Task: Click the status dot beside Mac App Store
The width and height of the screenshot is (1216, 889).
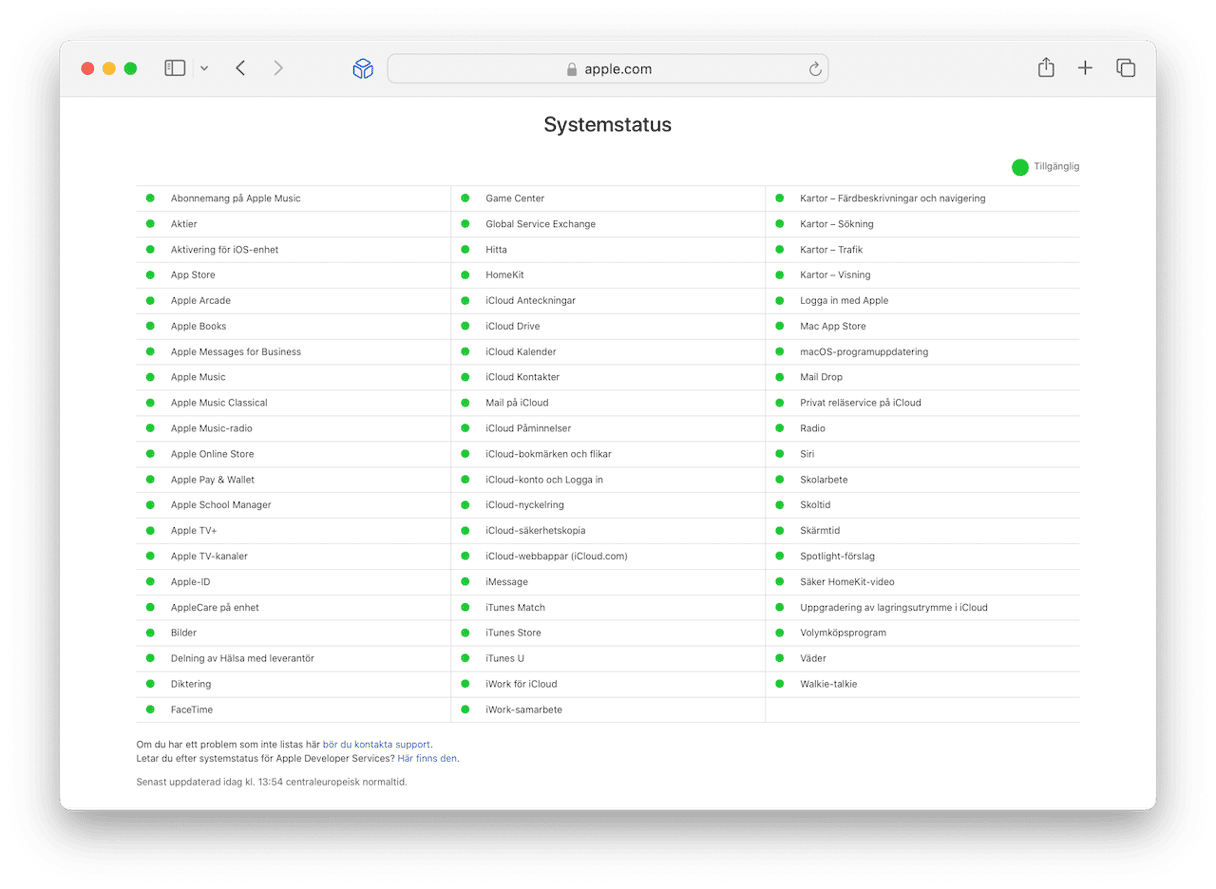Action: click(780, 326)
